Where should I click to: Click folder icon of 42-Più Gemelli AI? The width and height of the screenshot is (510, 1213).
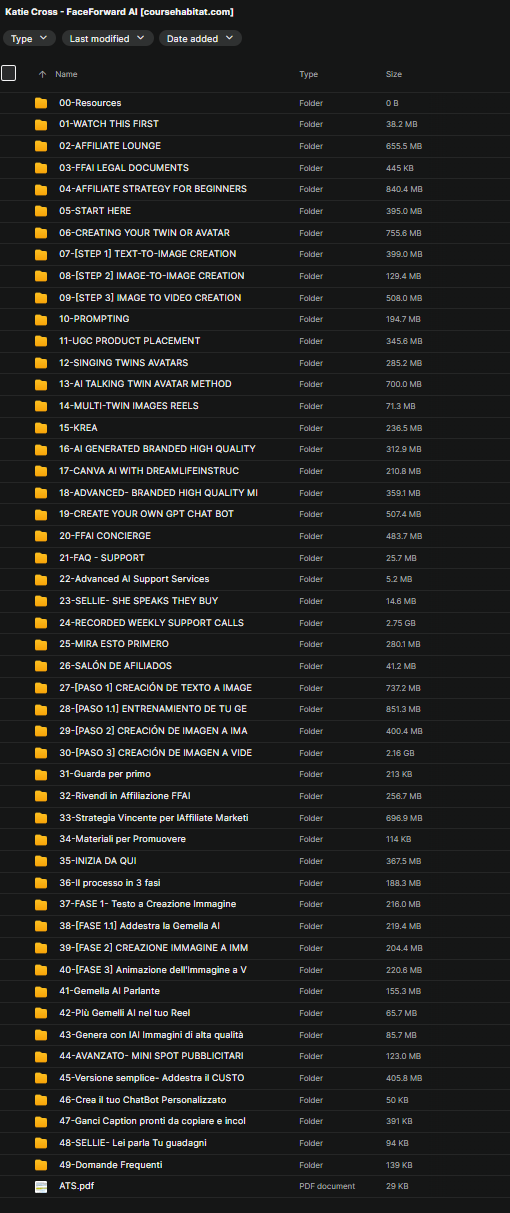pyautogui.click(x=41, y=1013)
